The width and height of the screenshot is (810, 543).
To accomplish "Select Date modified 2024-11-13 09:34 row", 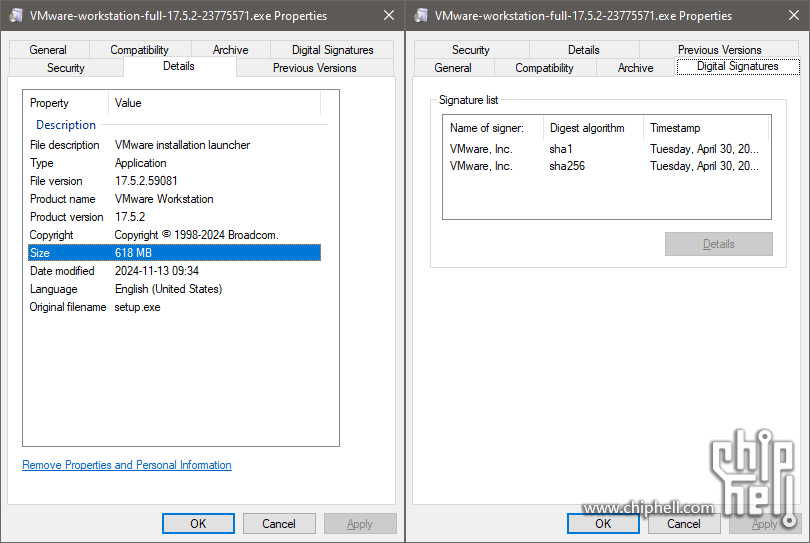I will point(175,271).
